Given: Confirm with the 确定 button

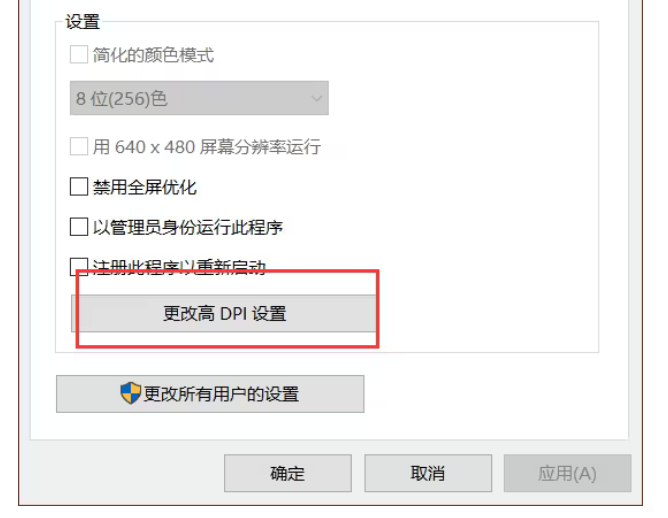Looking at the screenshot, I should 288,473.
